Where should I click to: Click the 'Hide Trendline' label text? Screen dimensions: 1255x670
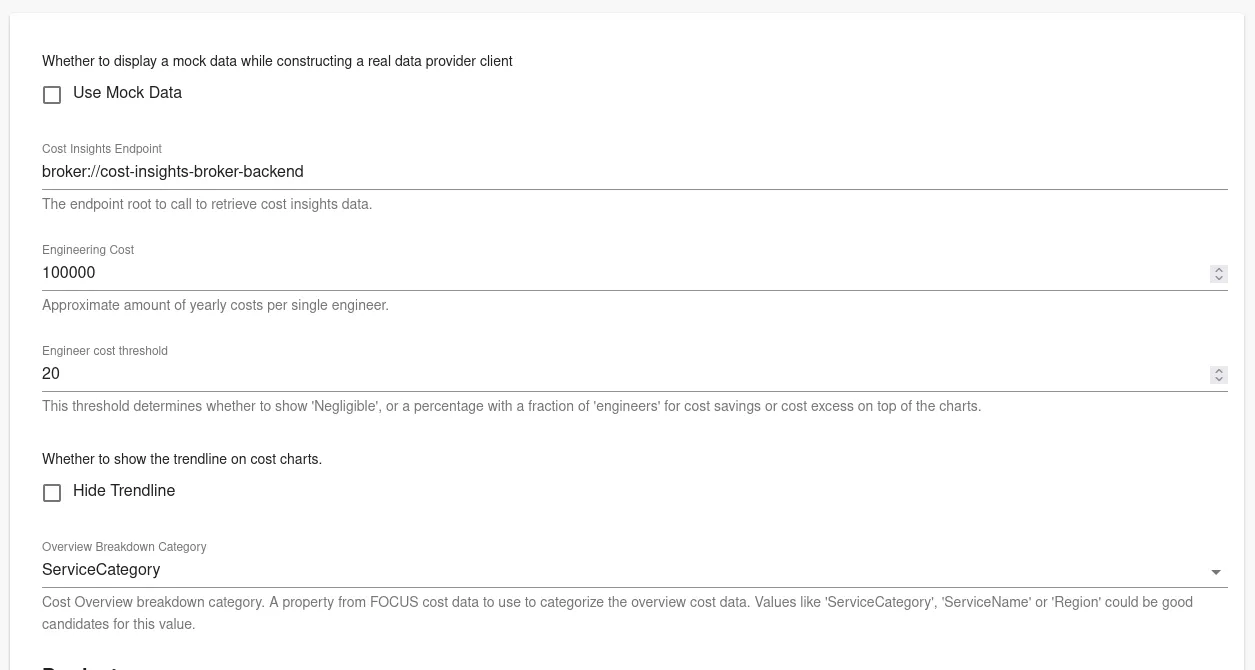124,491
